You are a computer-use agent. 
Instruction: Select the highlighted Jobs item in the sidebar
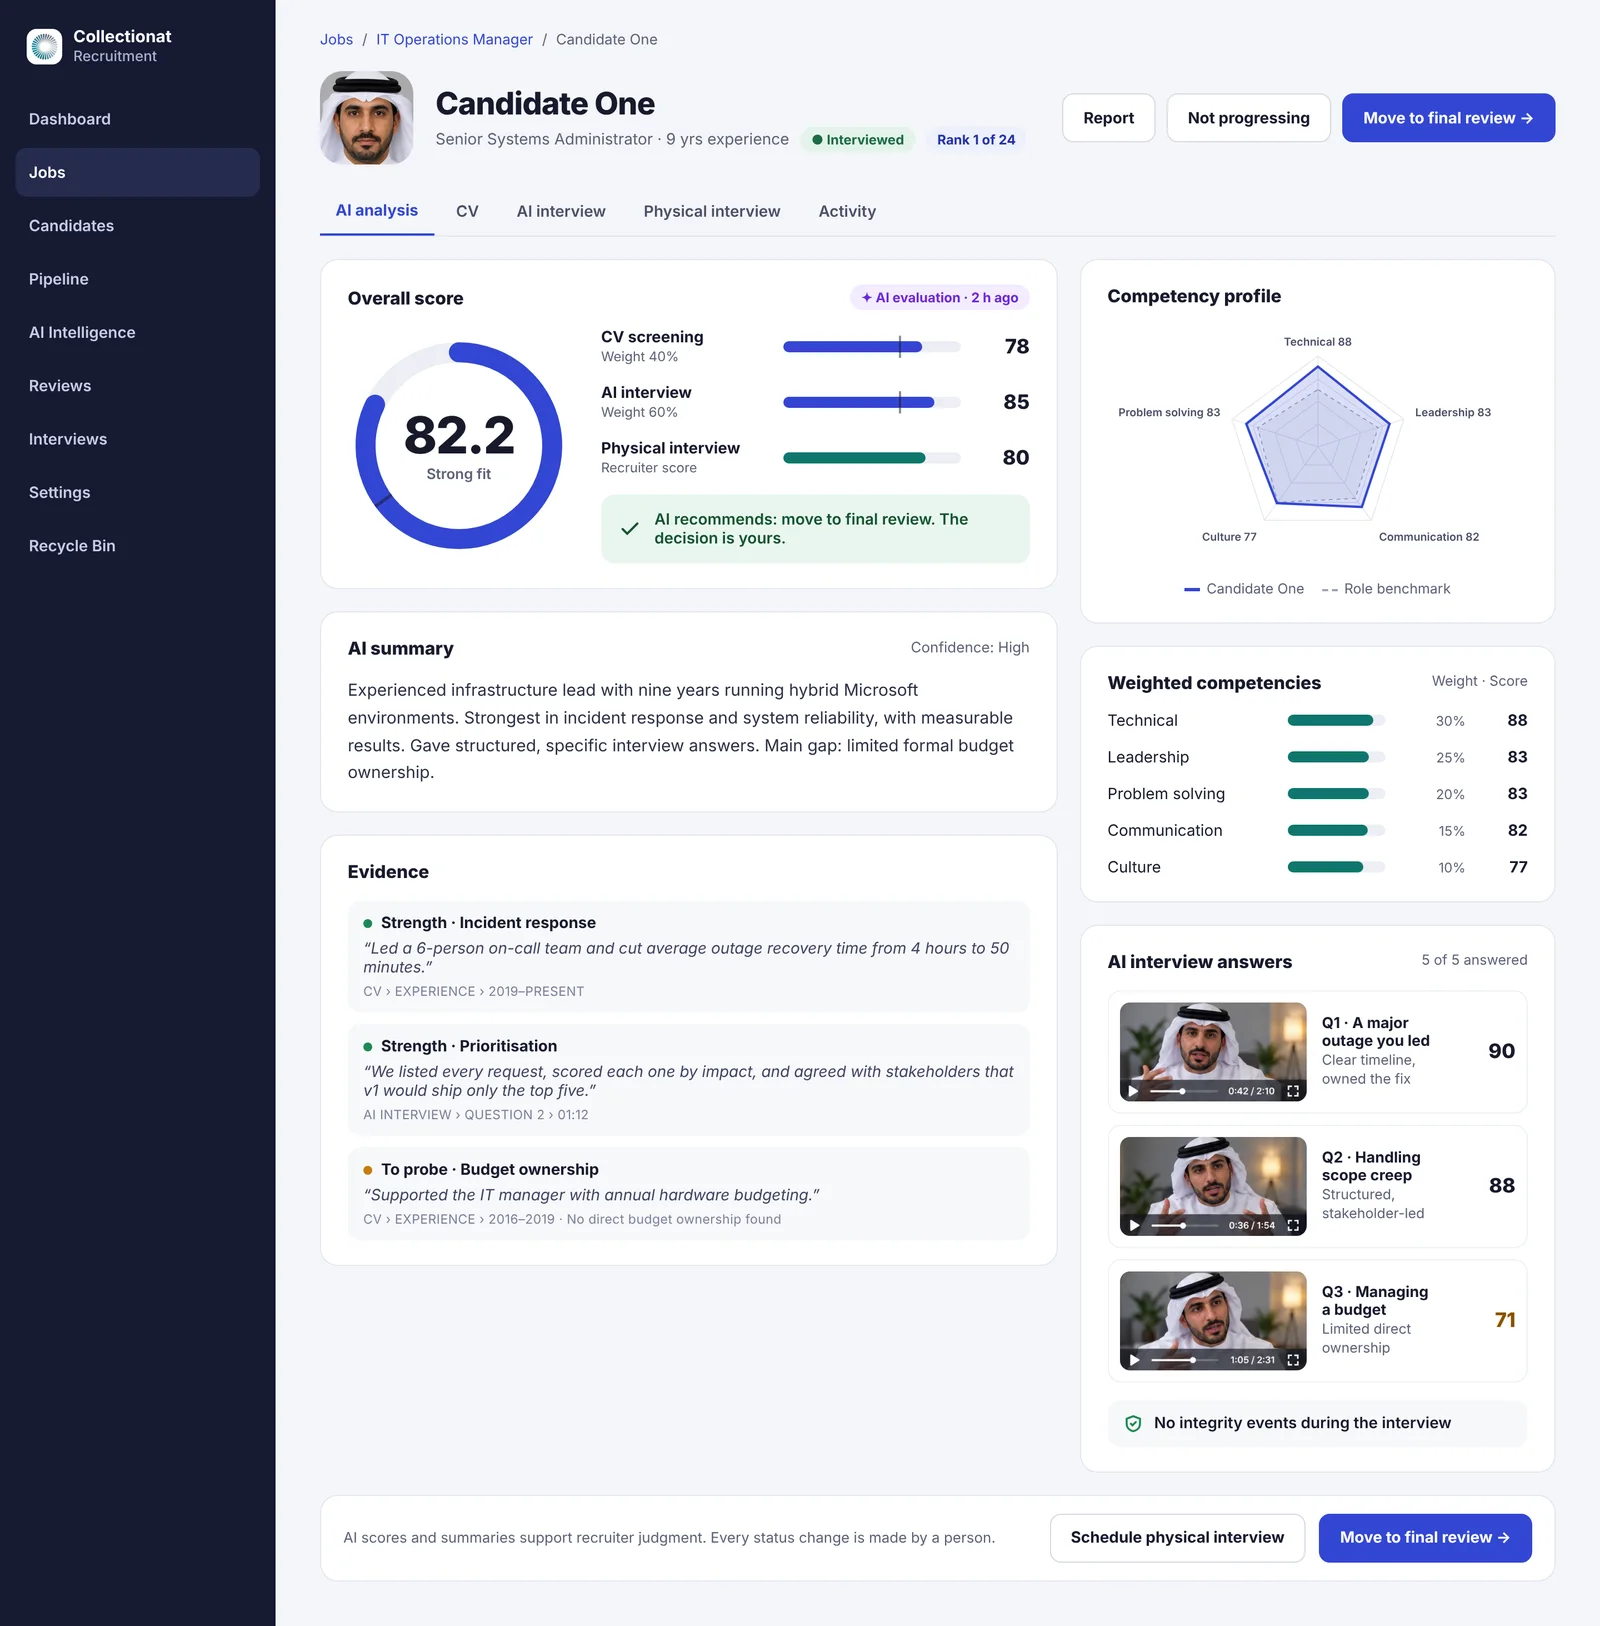coord(138,172)
